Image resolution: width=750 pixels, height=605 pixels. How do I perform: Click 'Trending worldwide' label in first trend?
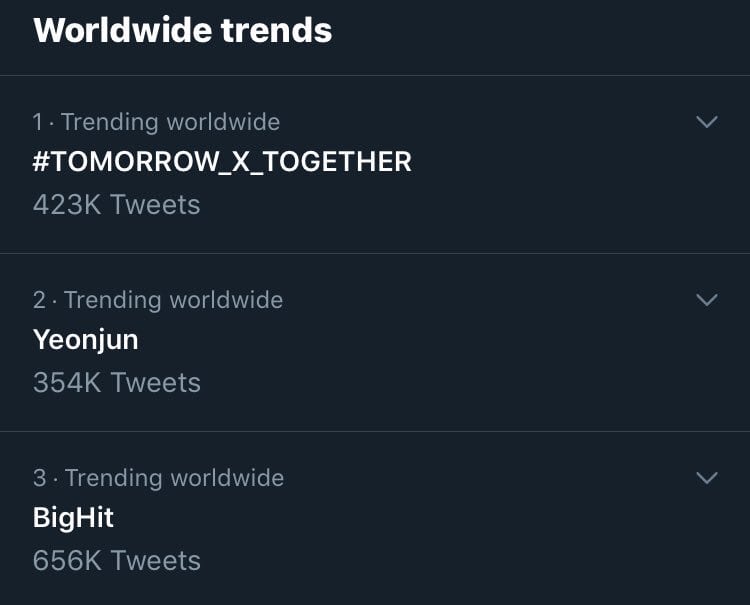(170, 122)
